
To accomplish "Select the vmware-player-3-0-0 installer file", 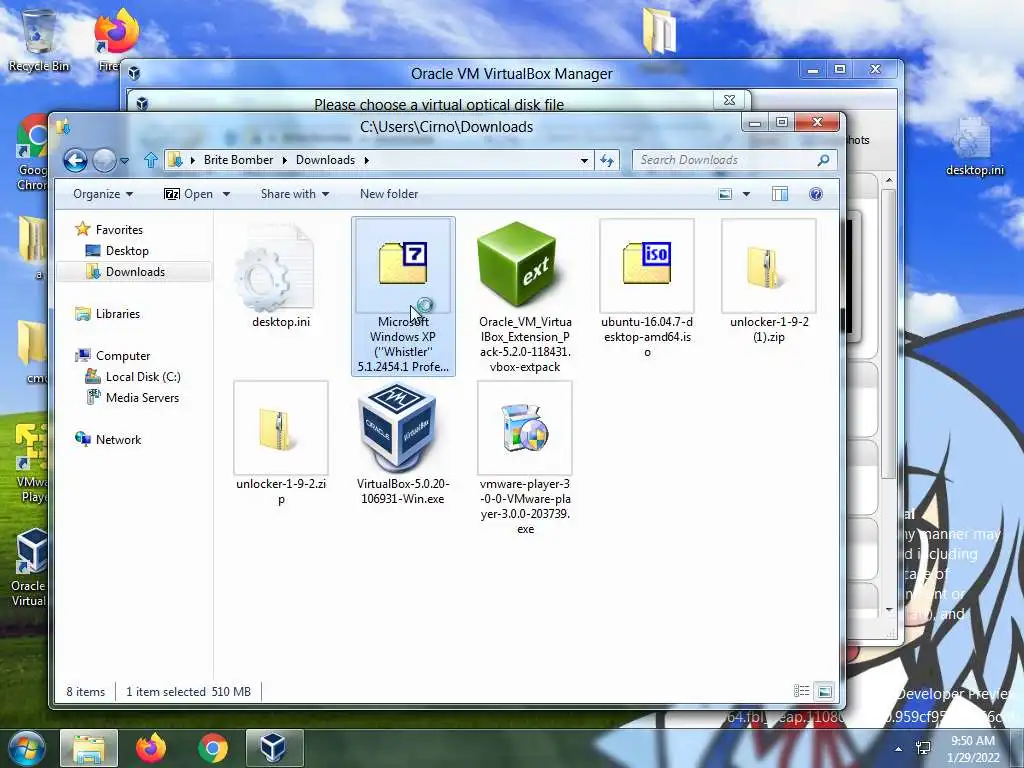I will pyautogui.click(x=524, y=458).
